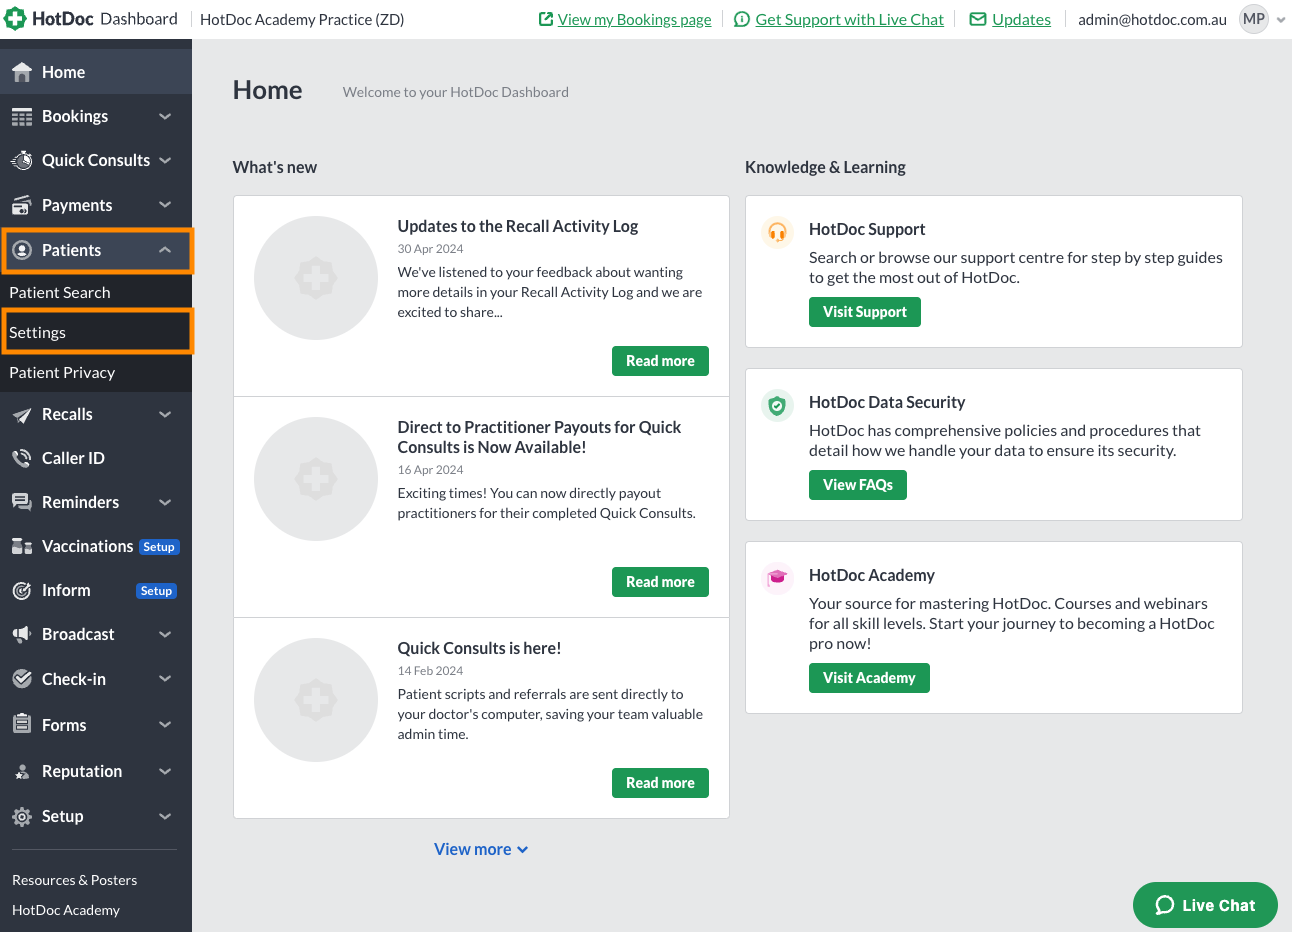Viewport: 1292px width, 932px height.
Task: Click View more under What's new
Action: pos(481,849)
